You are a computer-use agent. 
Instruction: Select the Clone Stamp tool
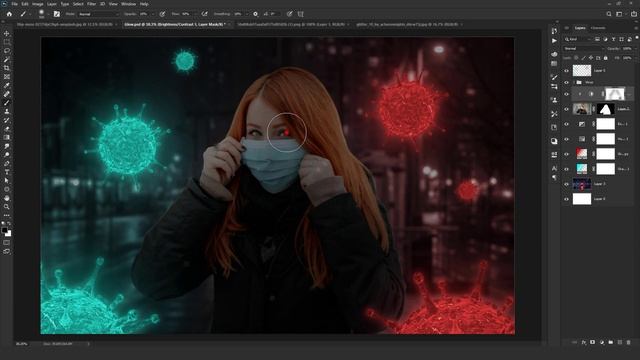pos(7,111)
